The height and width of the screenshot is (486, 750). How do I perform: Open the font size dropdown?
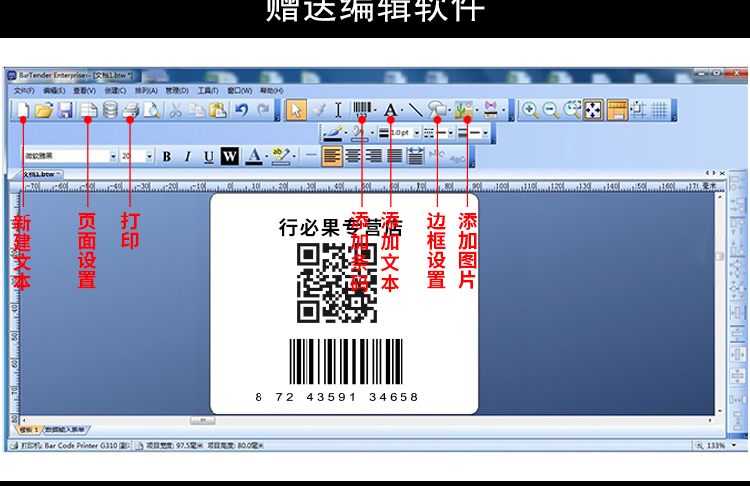[x=149, y=156]
